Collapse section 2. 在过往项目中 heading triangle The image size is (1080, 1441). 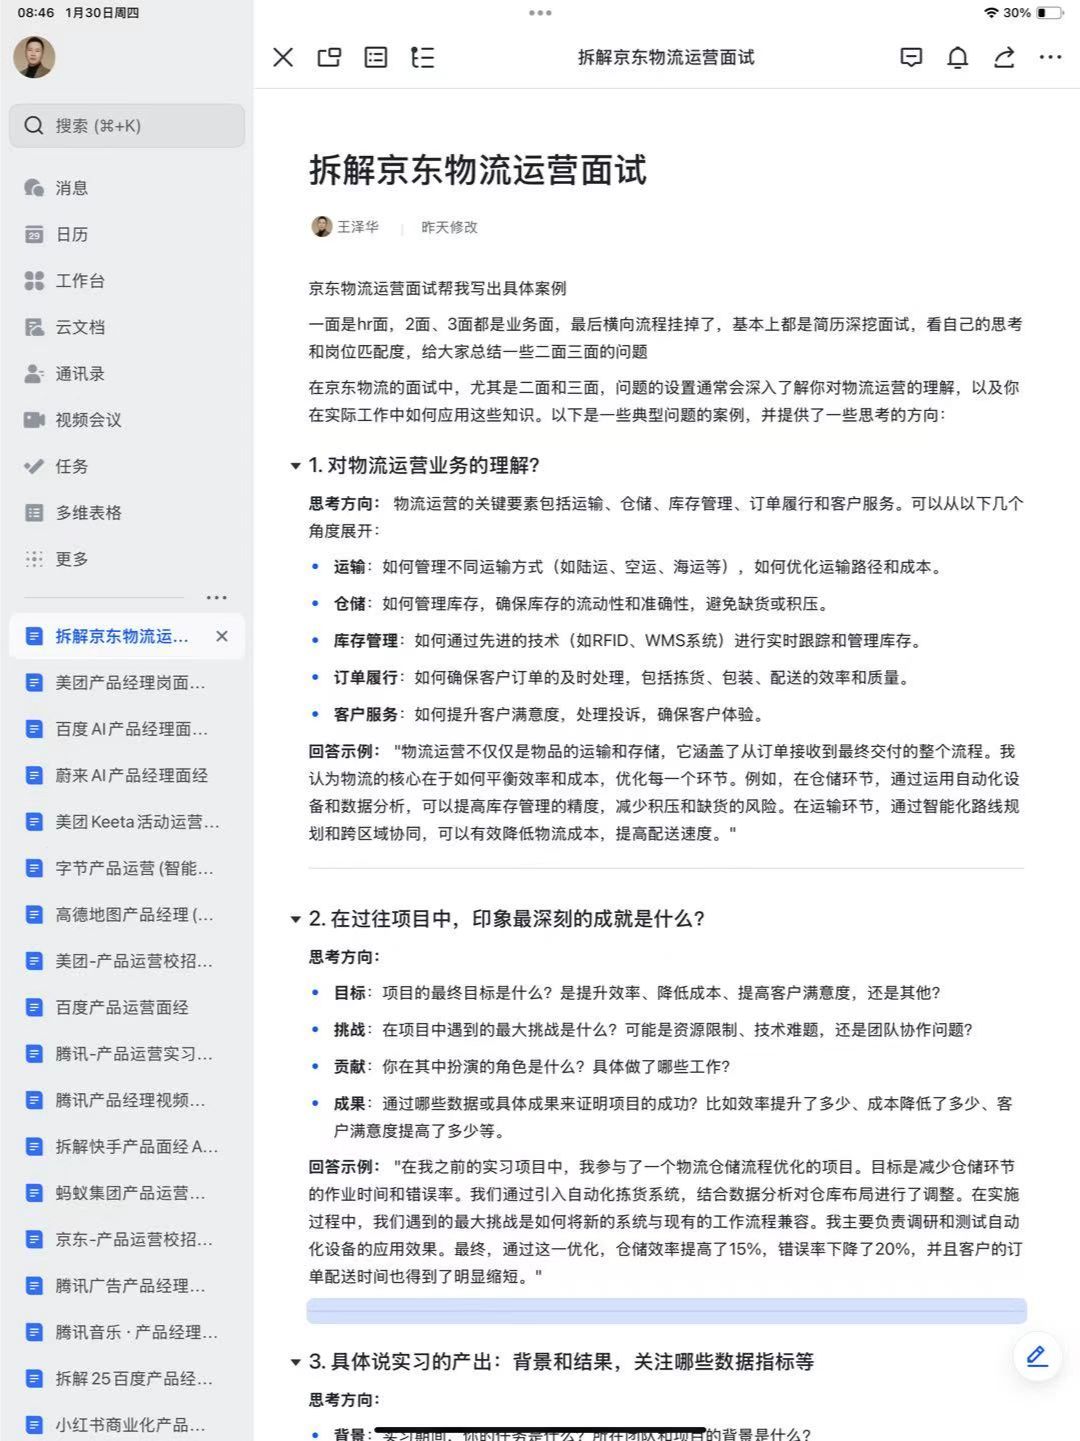point(295,919)
